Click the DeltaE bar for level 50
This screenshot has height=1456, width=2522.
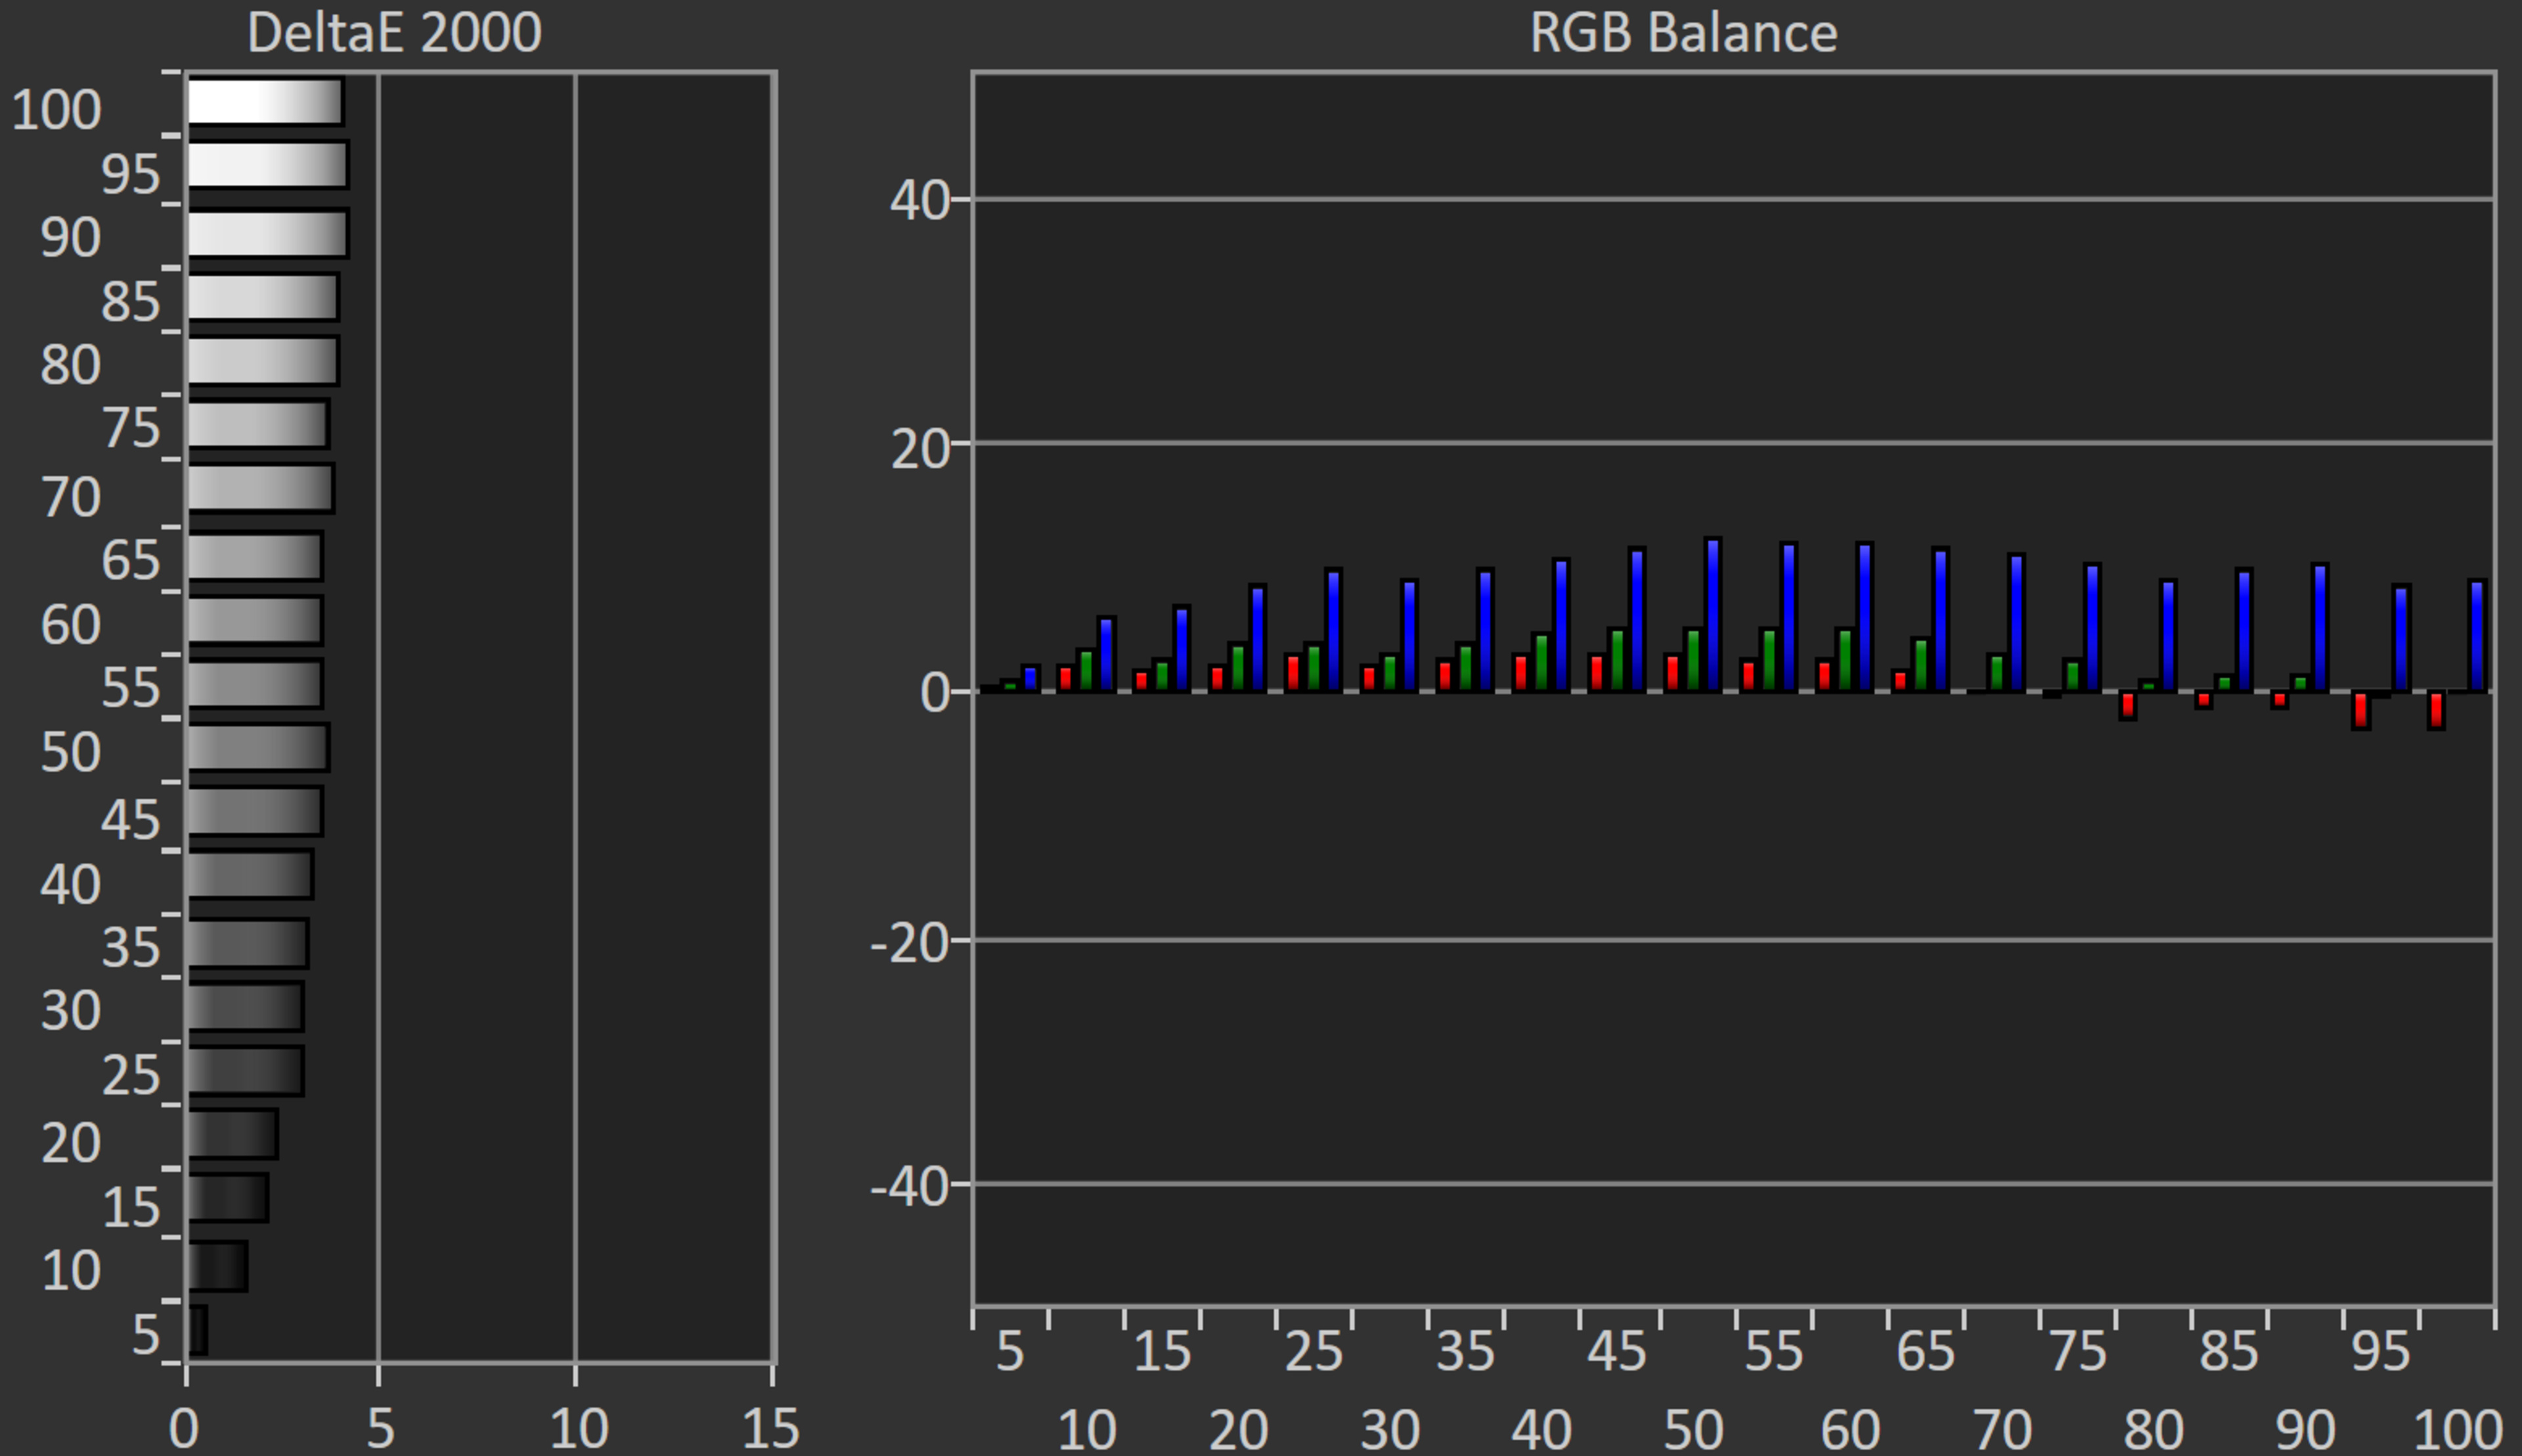[x=258, y=747]
